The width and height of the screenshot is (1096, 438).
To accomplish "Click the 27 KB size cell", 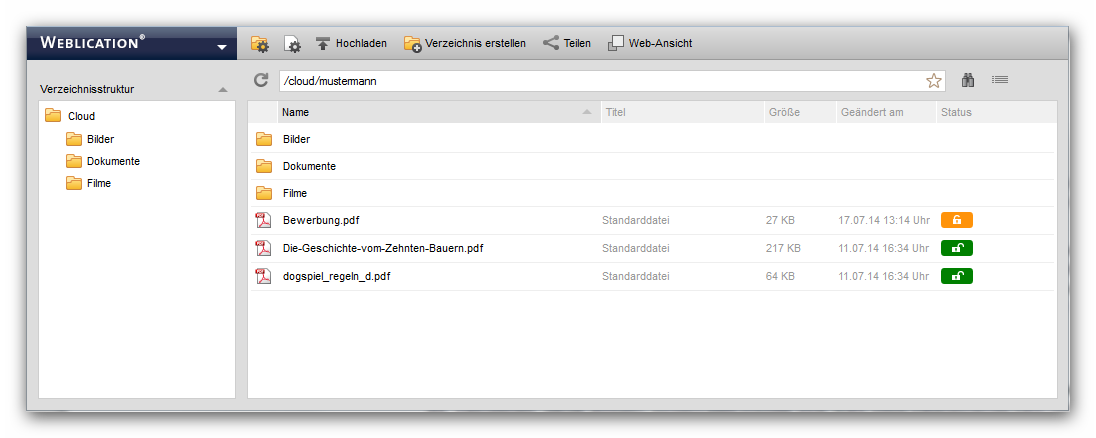I will 780,220.
